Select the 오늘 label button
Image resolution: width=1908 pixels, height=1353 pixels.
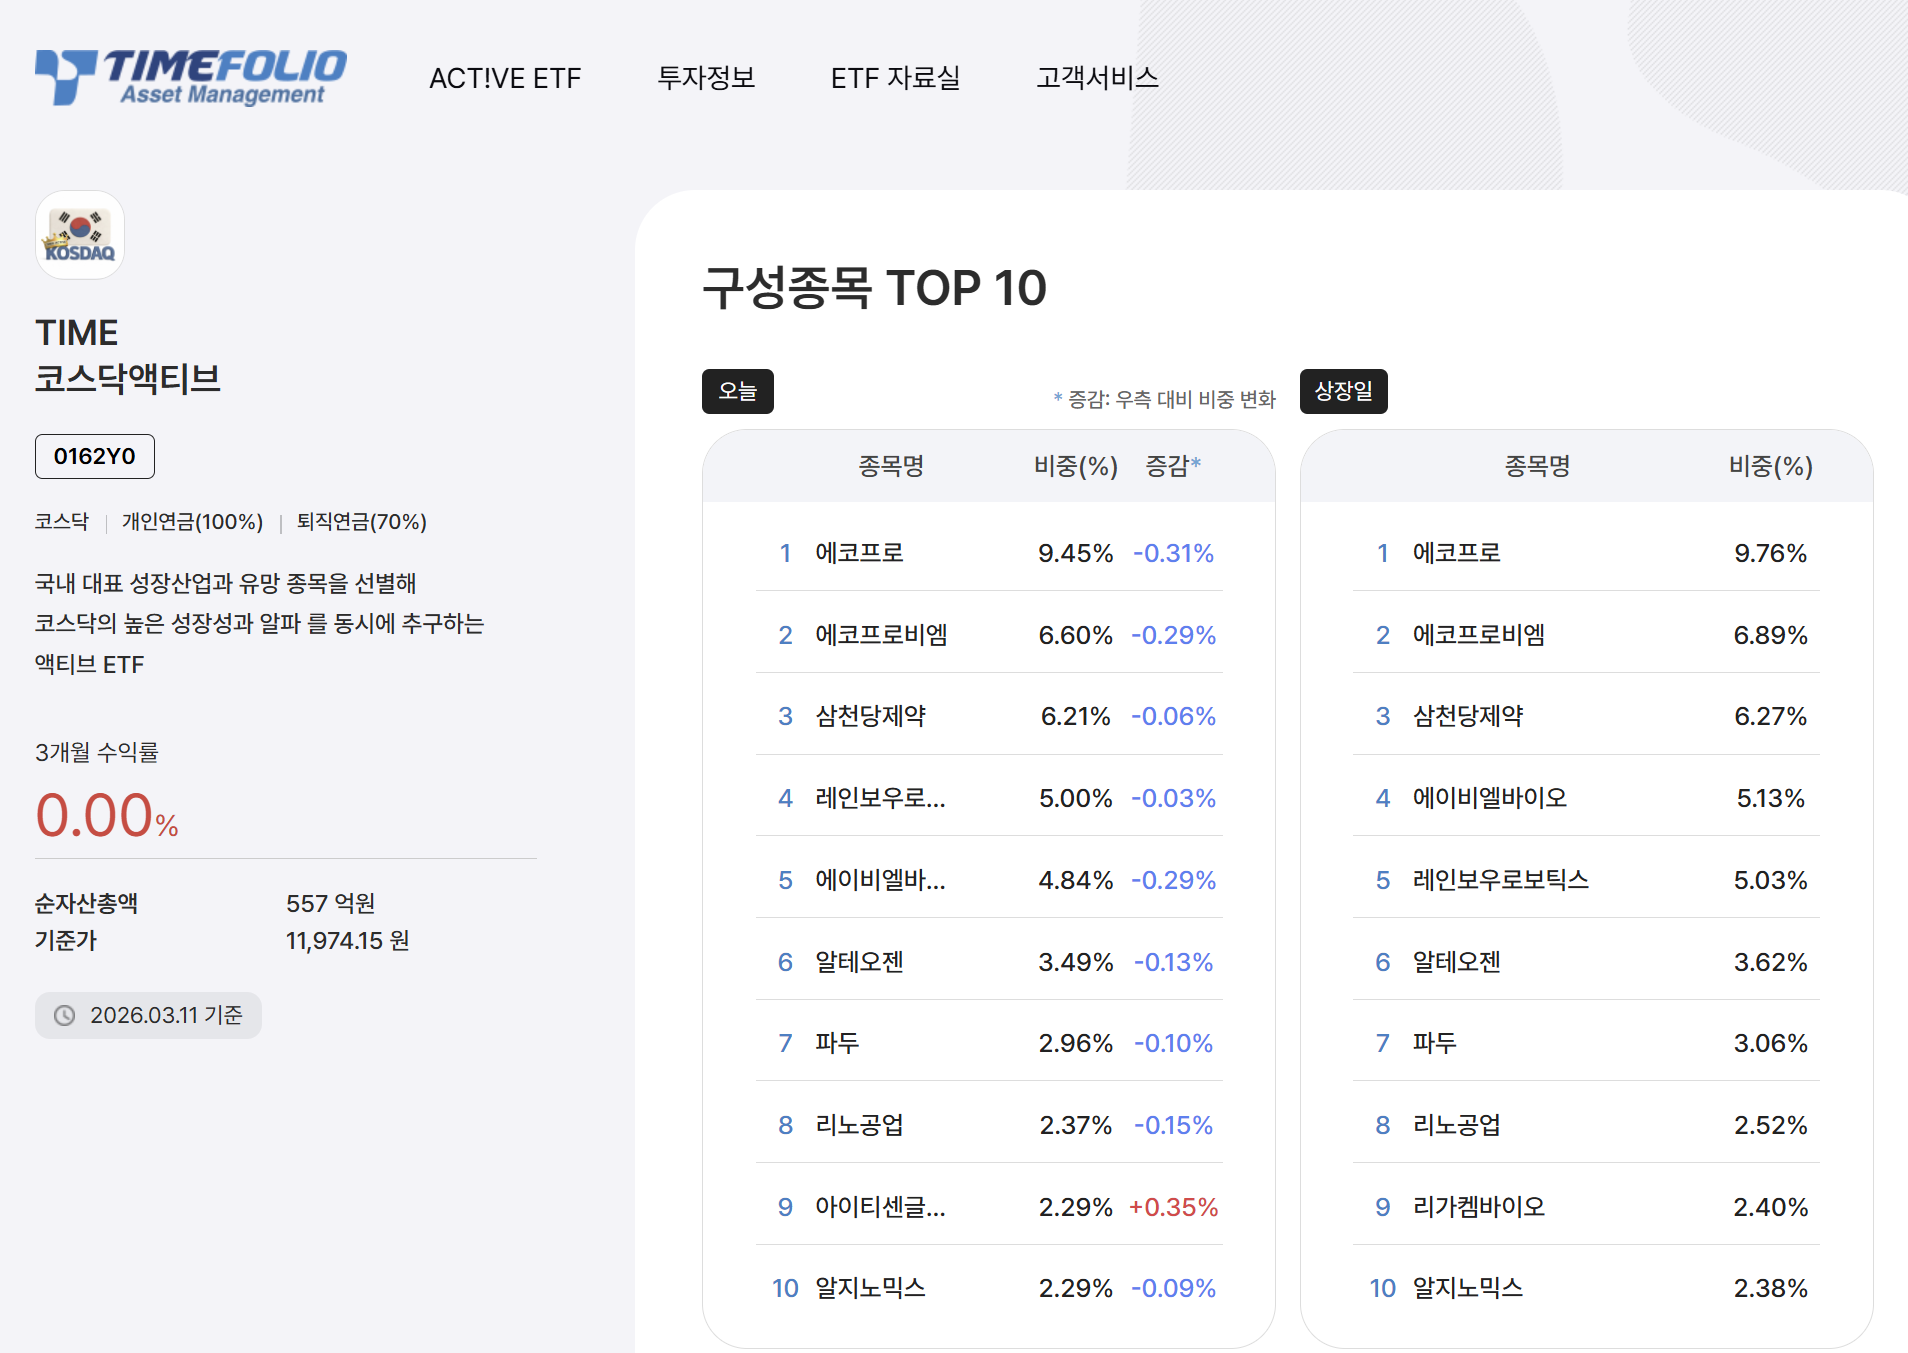[738, 391]
